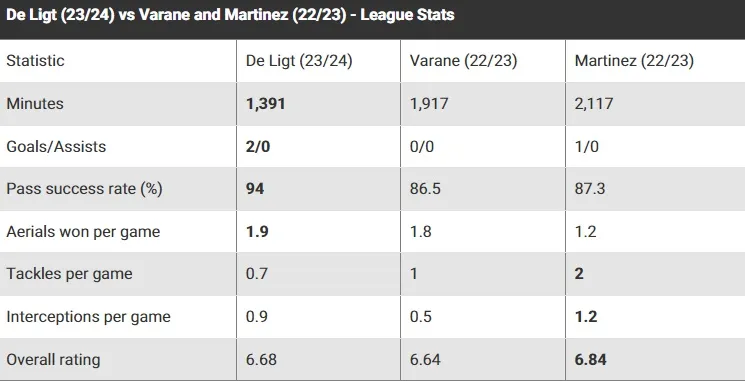Viewport: 745px width, 381px height.
Task: Click Martinez's minutes value 2,117
Action: (x=594, y=104)
